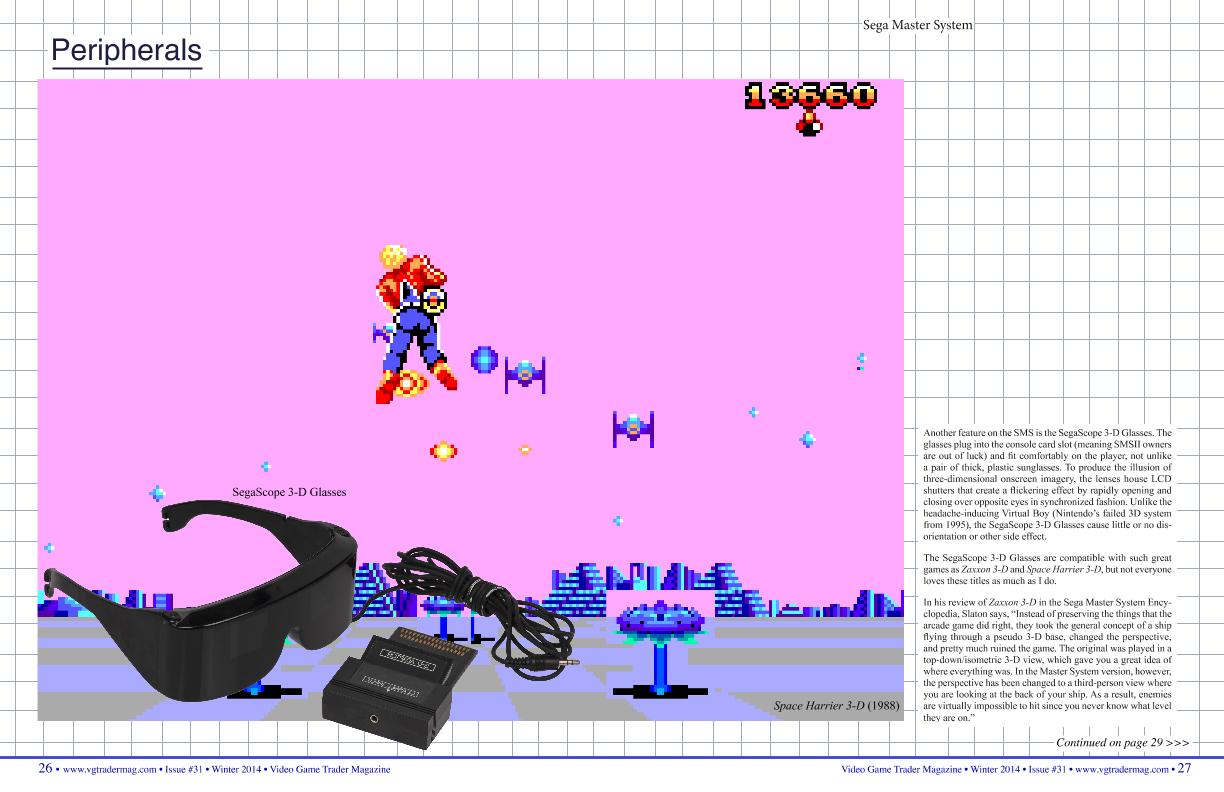The height and width of the screenshot is (792, 1224).
Task: Click the blue orb beside the Harrier
Action: click(484, 360)
